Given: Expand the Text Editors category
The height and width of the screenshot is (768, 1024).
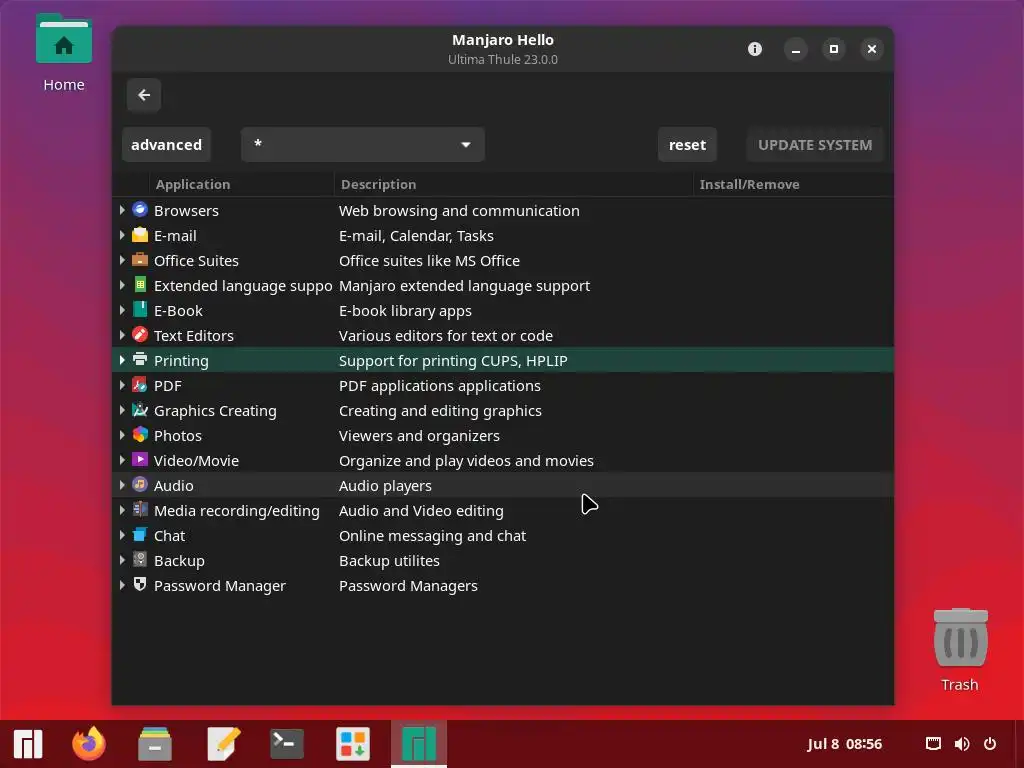Looking at the screenshot, I should pyautogui.click(x=122, y=335).
